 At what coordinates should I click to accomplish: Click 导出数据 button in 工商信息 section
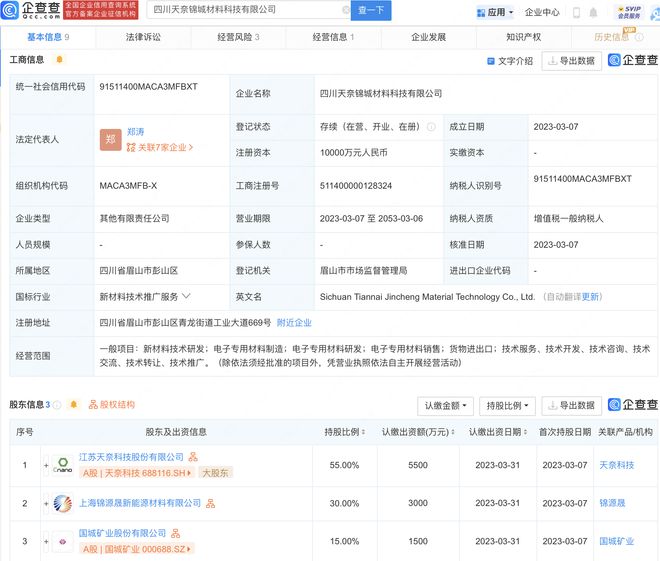pos(572,61)
